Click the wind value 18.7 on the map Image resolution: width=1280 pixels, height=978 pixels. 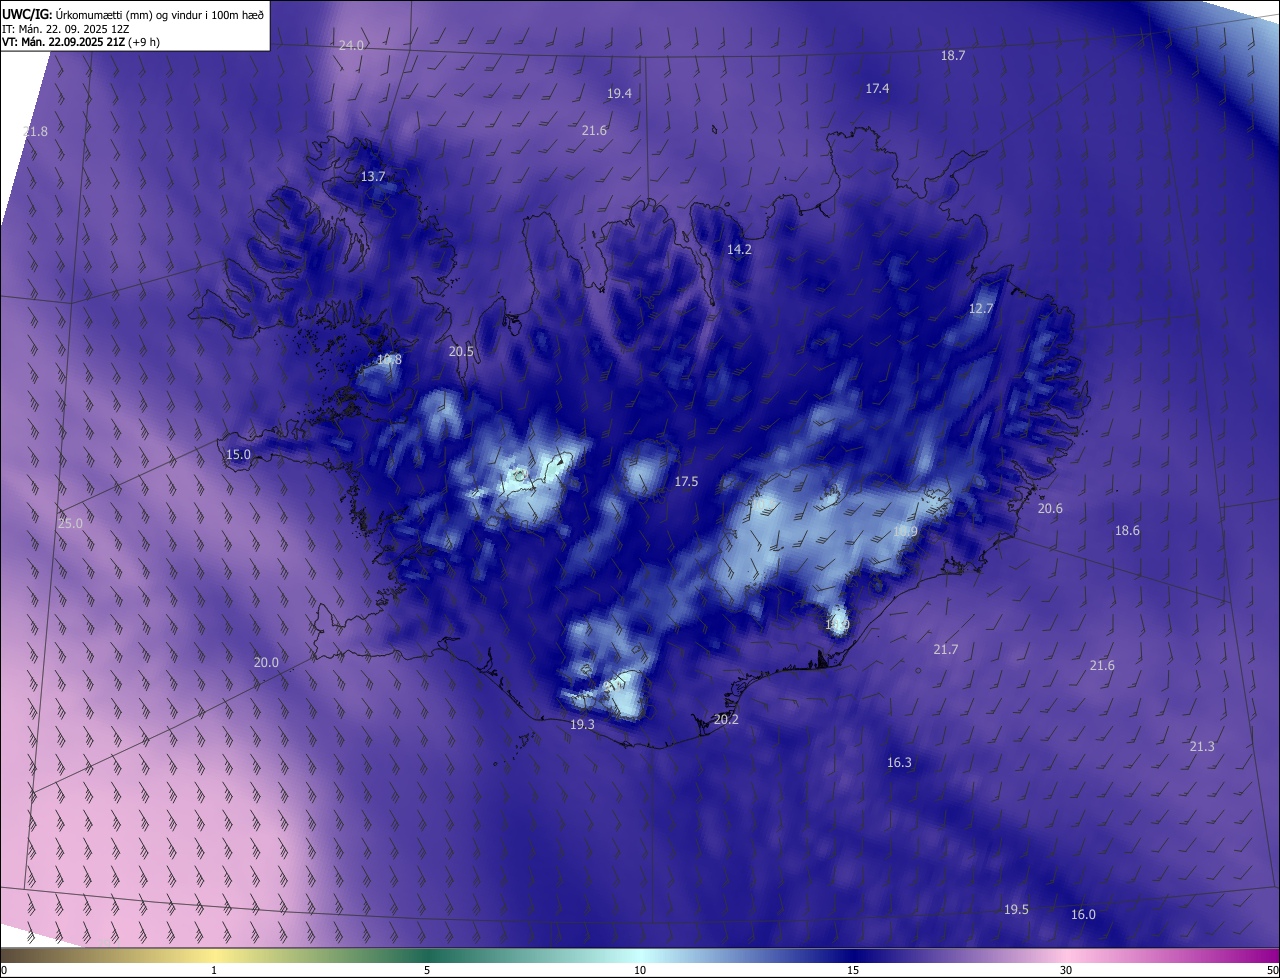[x=953, y=56]
